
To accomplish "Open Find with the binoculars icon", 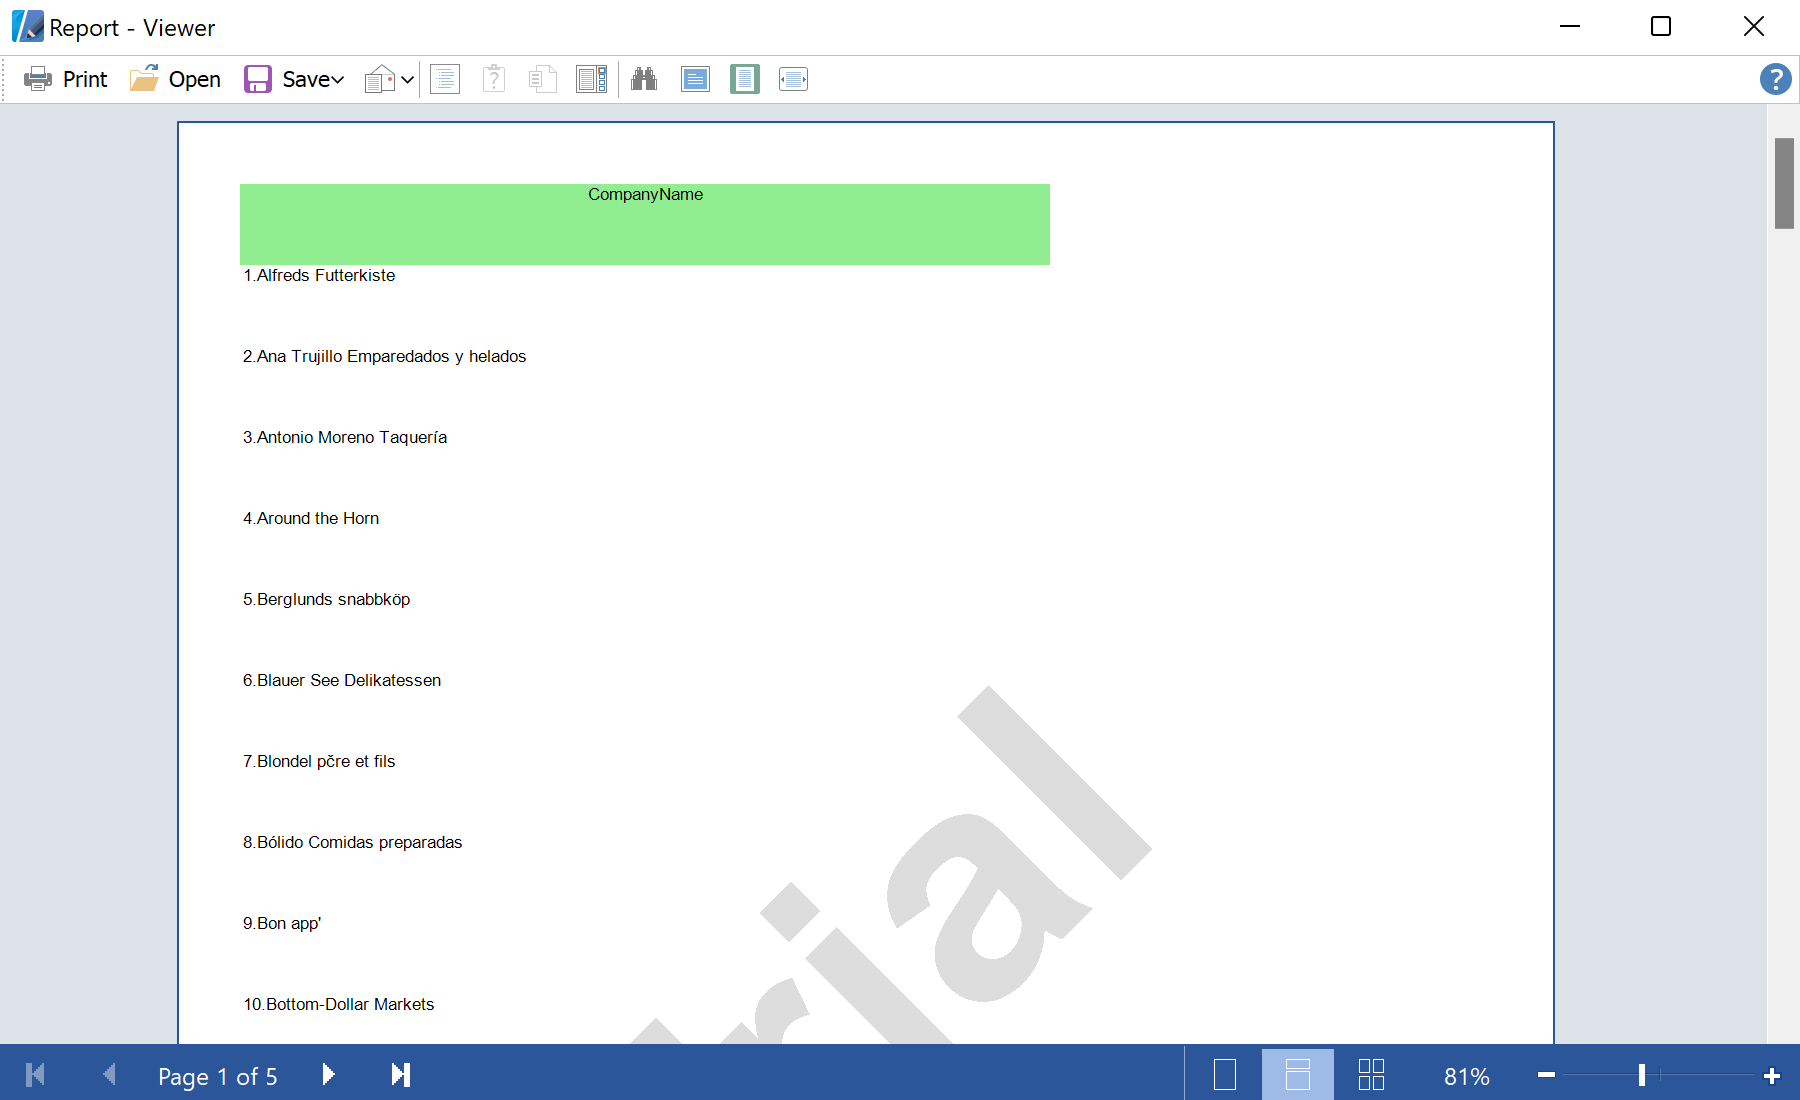I will pos(644,79).
